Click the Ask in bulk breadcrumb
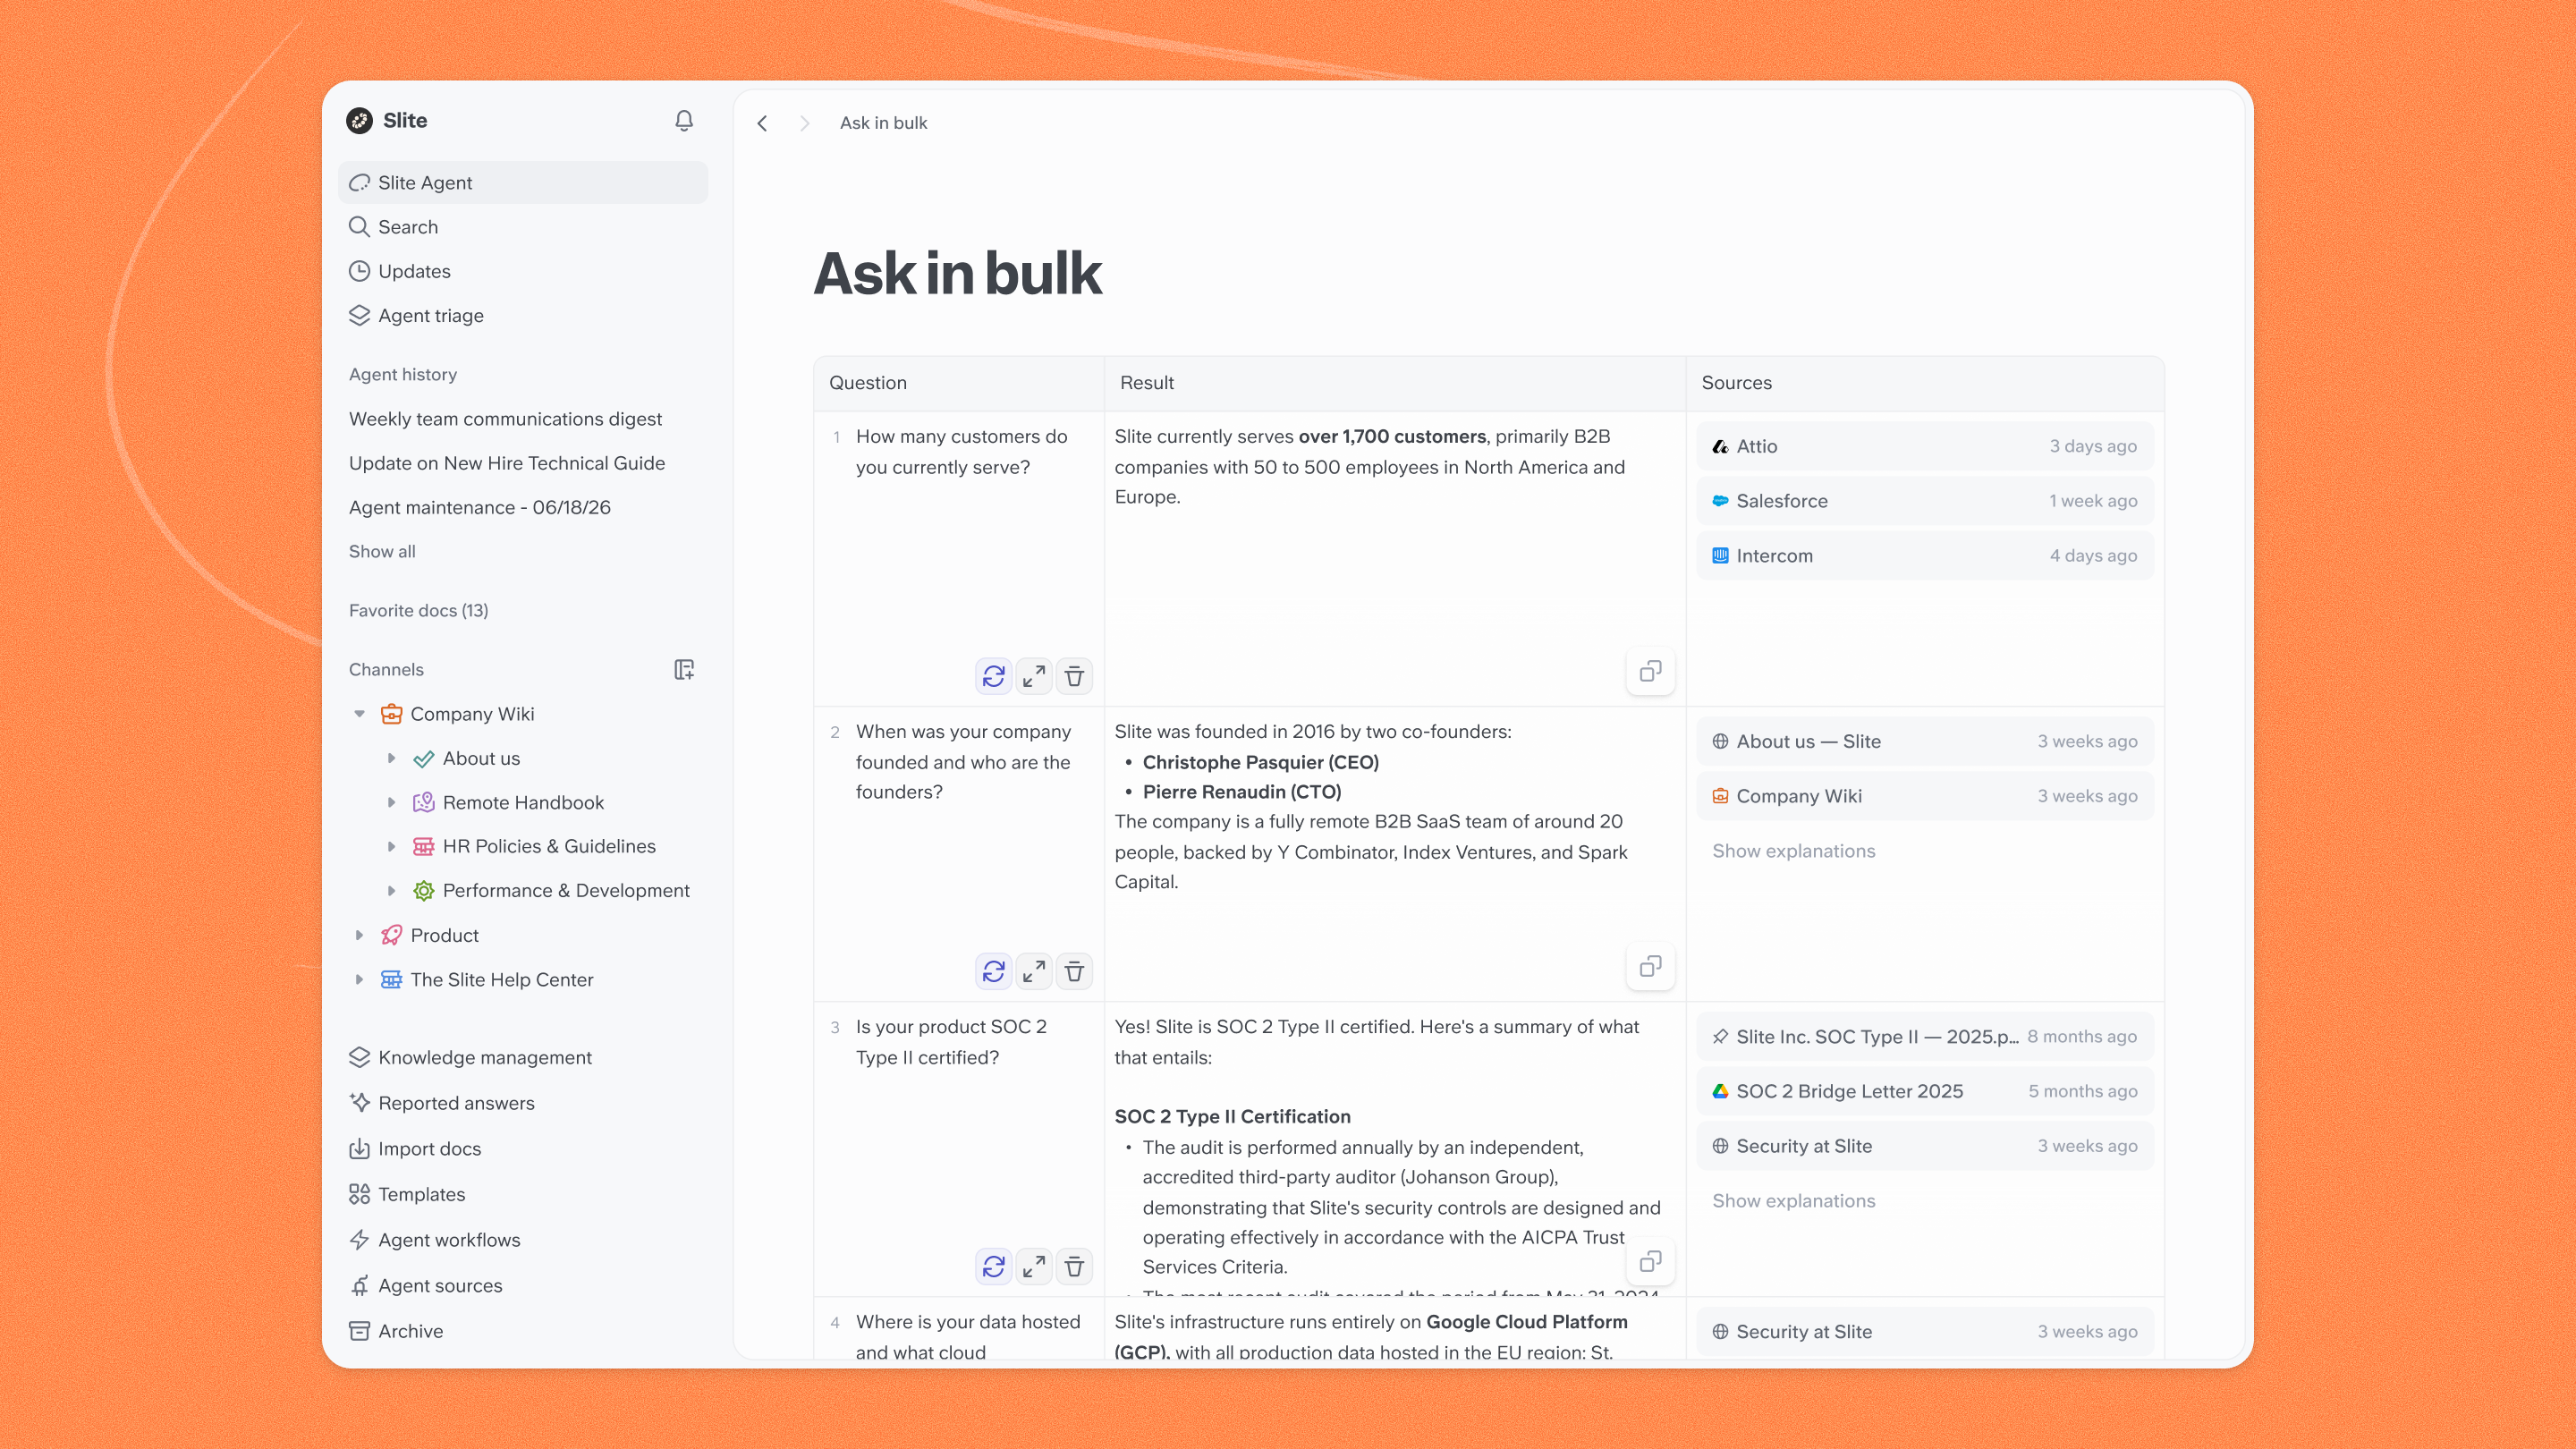This screenshot has width=2576, height=1449. click(883, 123)
